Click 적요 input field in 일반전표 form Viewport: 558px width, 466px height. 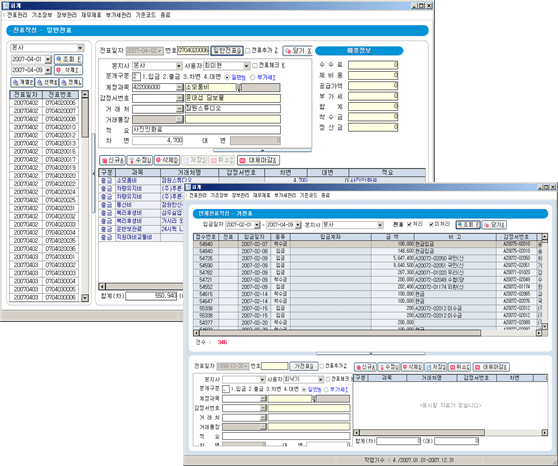pyautogui.click(x=206, y=130)
